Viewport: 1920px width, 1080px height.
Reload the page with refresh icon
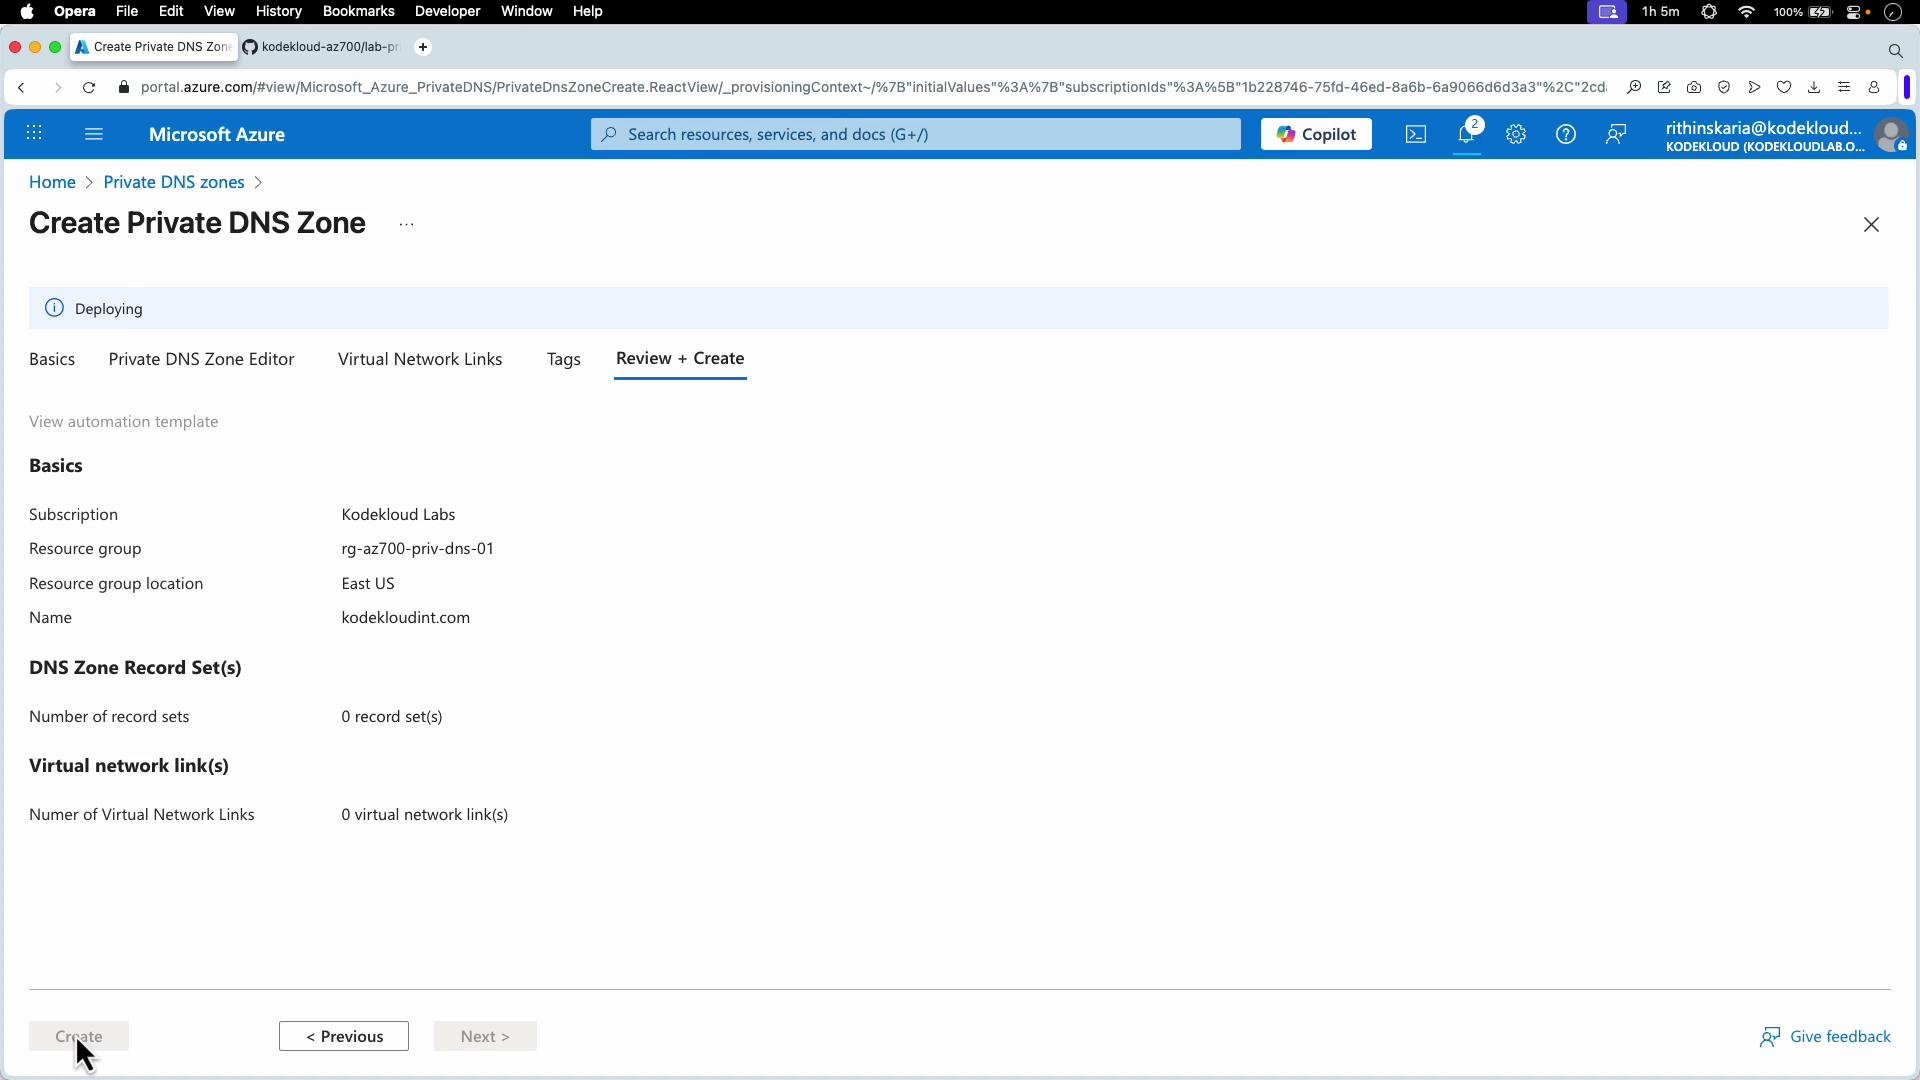click(x=89, y=88)
